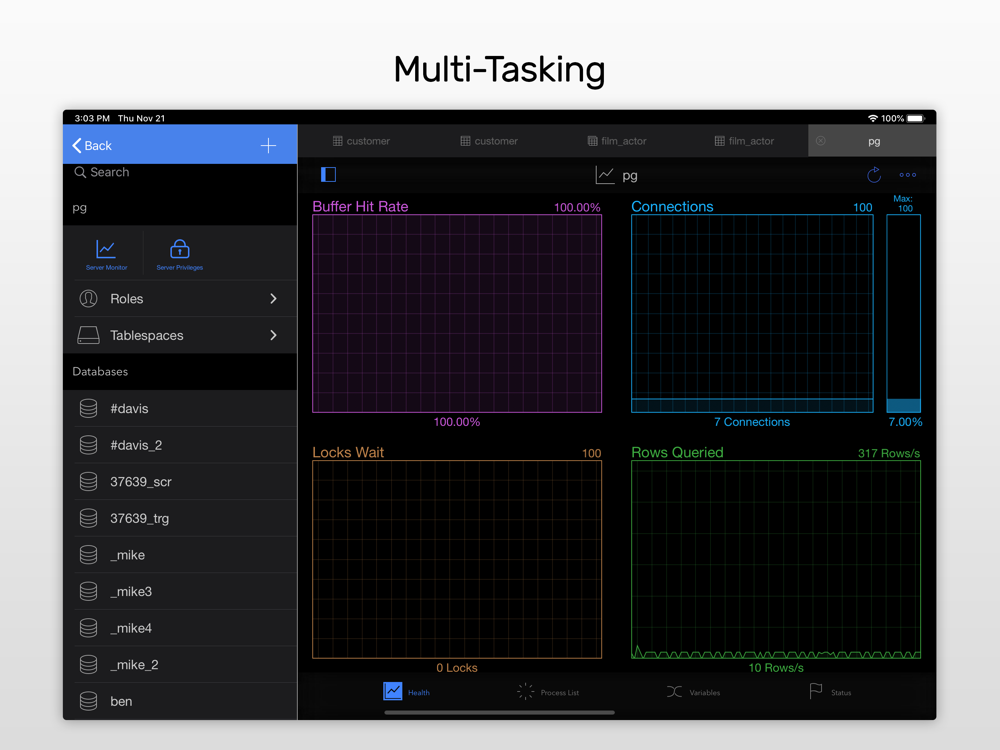Image resolution: width=1000 pixels, height=750 pixels.
Task: Select the Health tab
Action: pos(406,692)
